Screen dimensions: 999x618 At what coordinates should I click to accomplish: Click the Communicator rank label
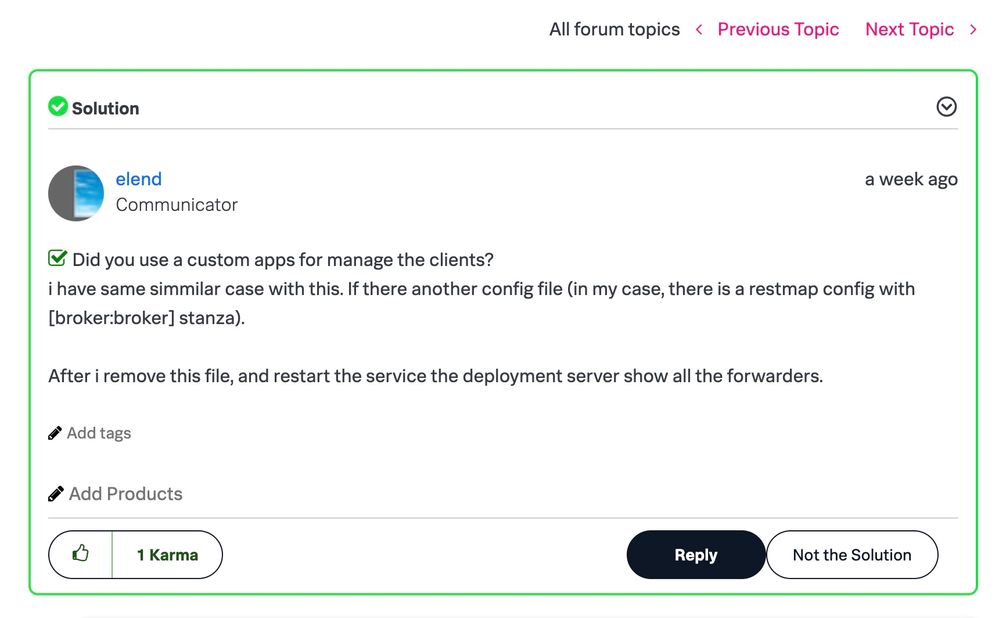tap(177, 205)
